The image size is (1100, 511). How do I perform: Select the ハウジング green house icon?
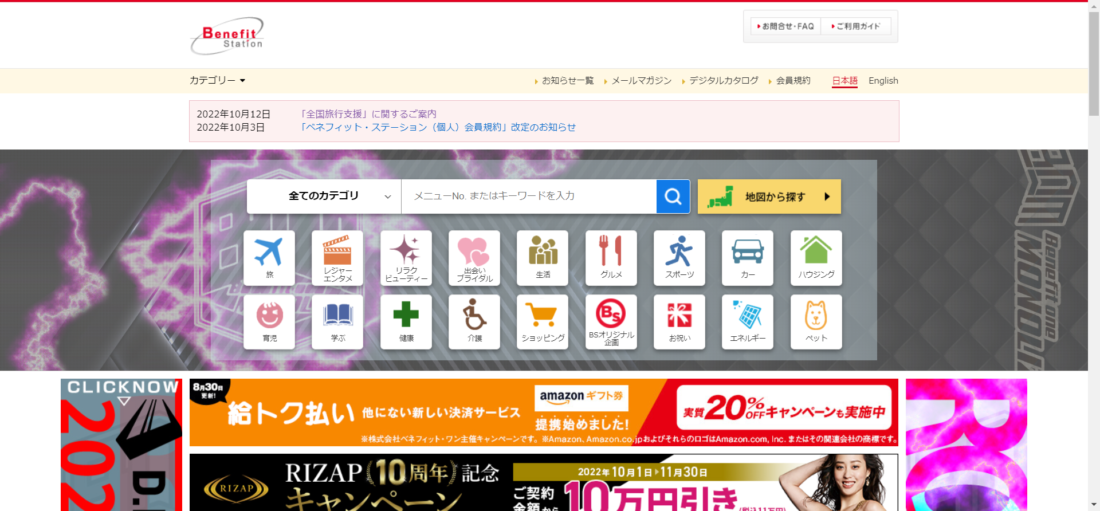tap(816, 258)
